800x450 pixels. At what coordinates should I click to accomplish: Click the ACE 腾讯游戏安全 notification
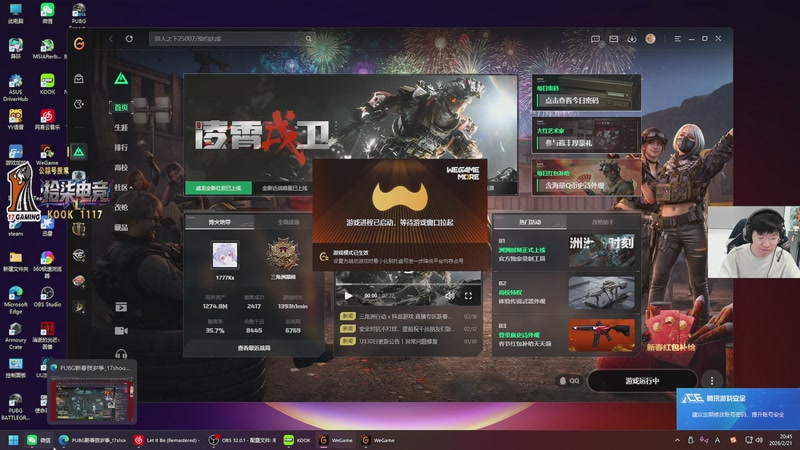738,408
